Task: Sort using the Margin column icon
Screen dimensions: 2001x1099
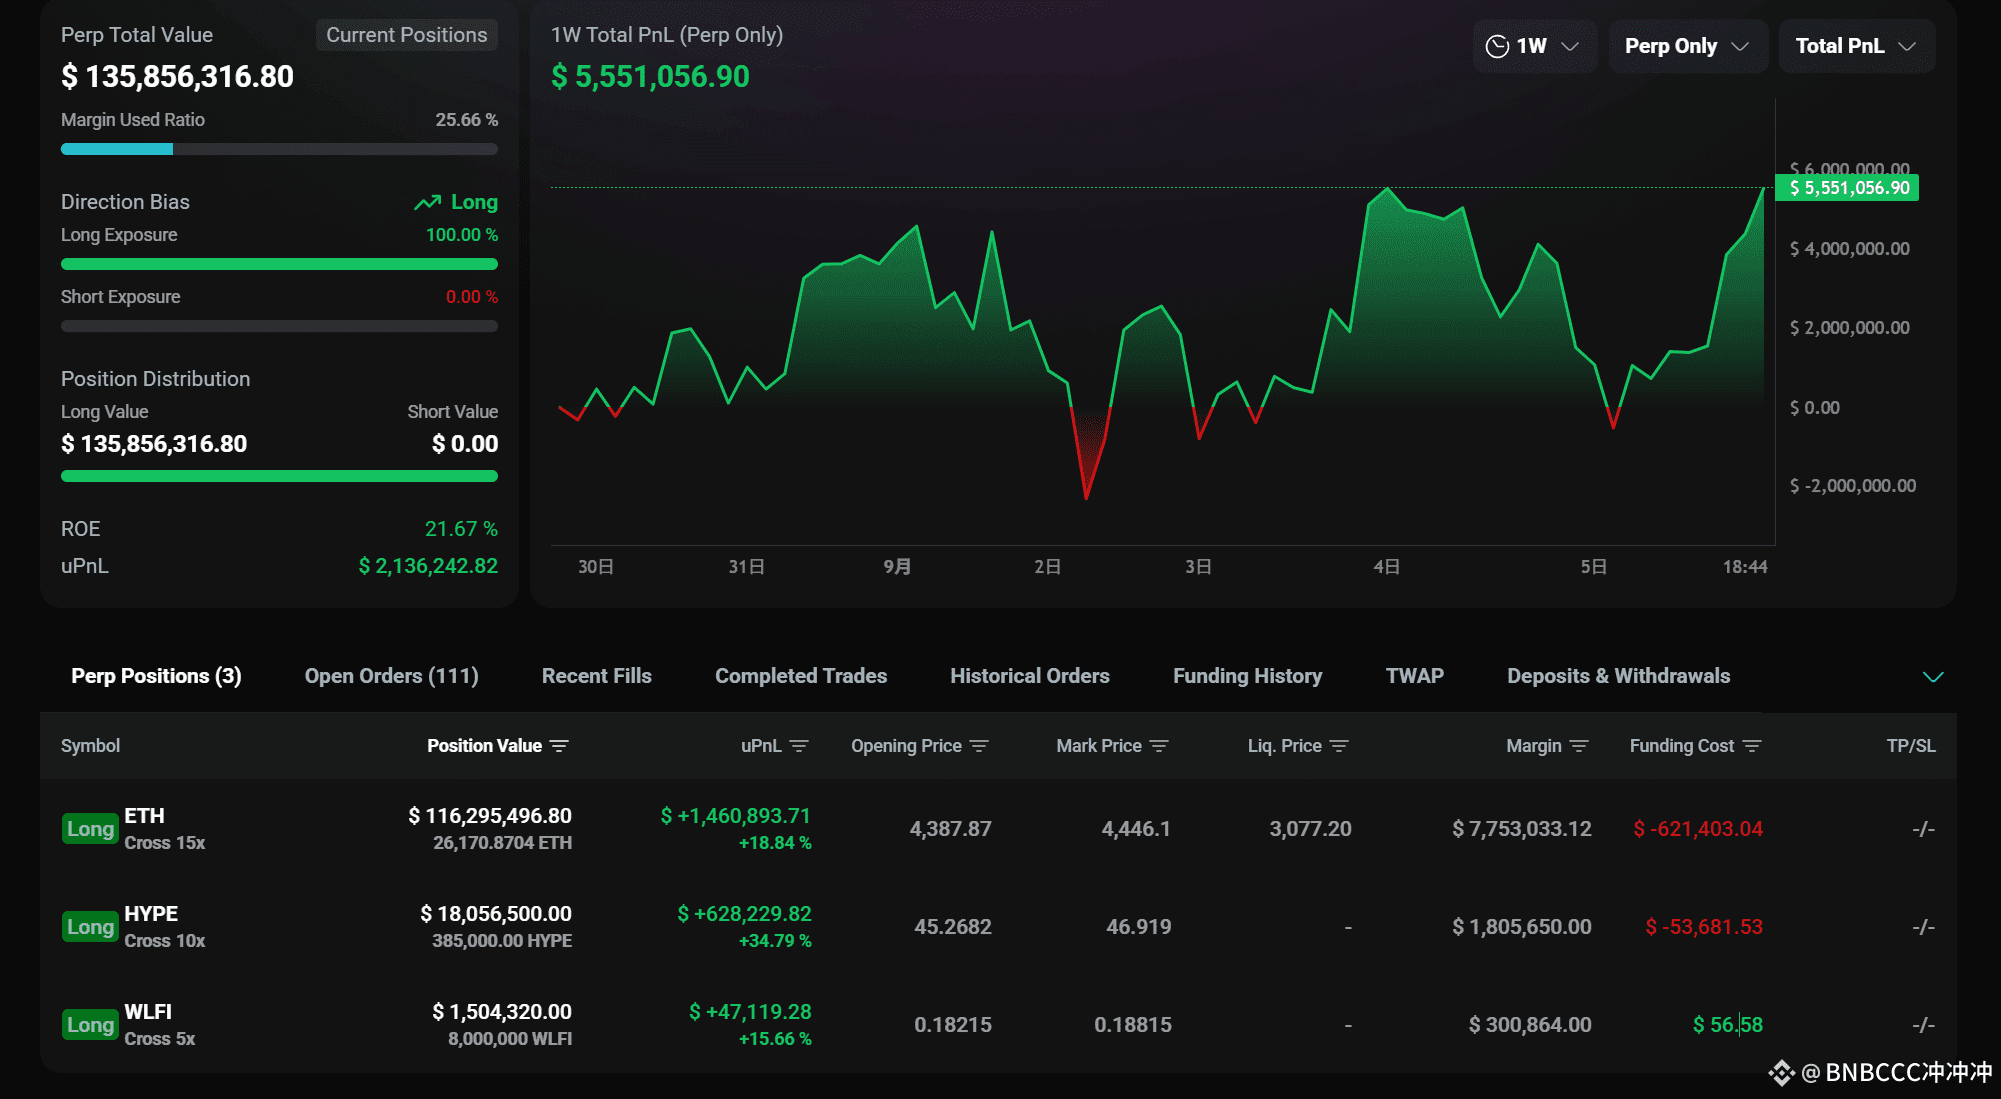Action: pos(1579,746)
